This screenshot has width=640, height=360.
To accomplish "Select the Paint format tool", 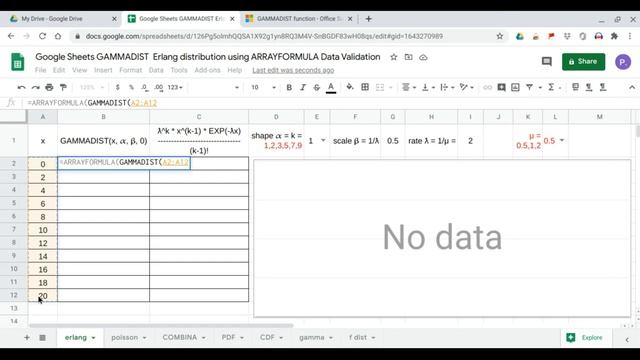I will pos(63,87).
